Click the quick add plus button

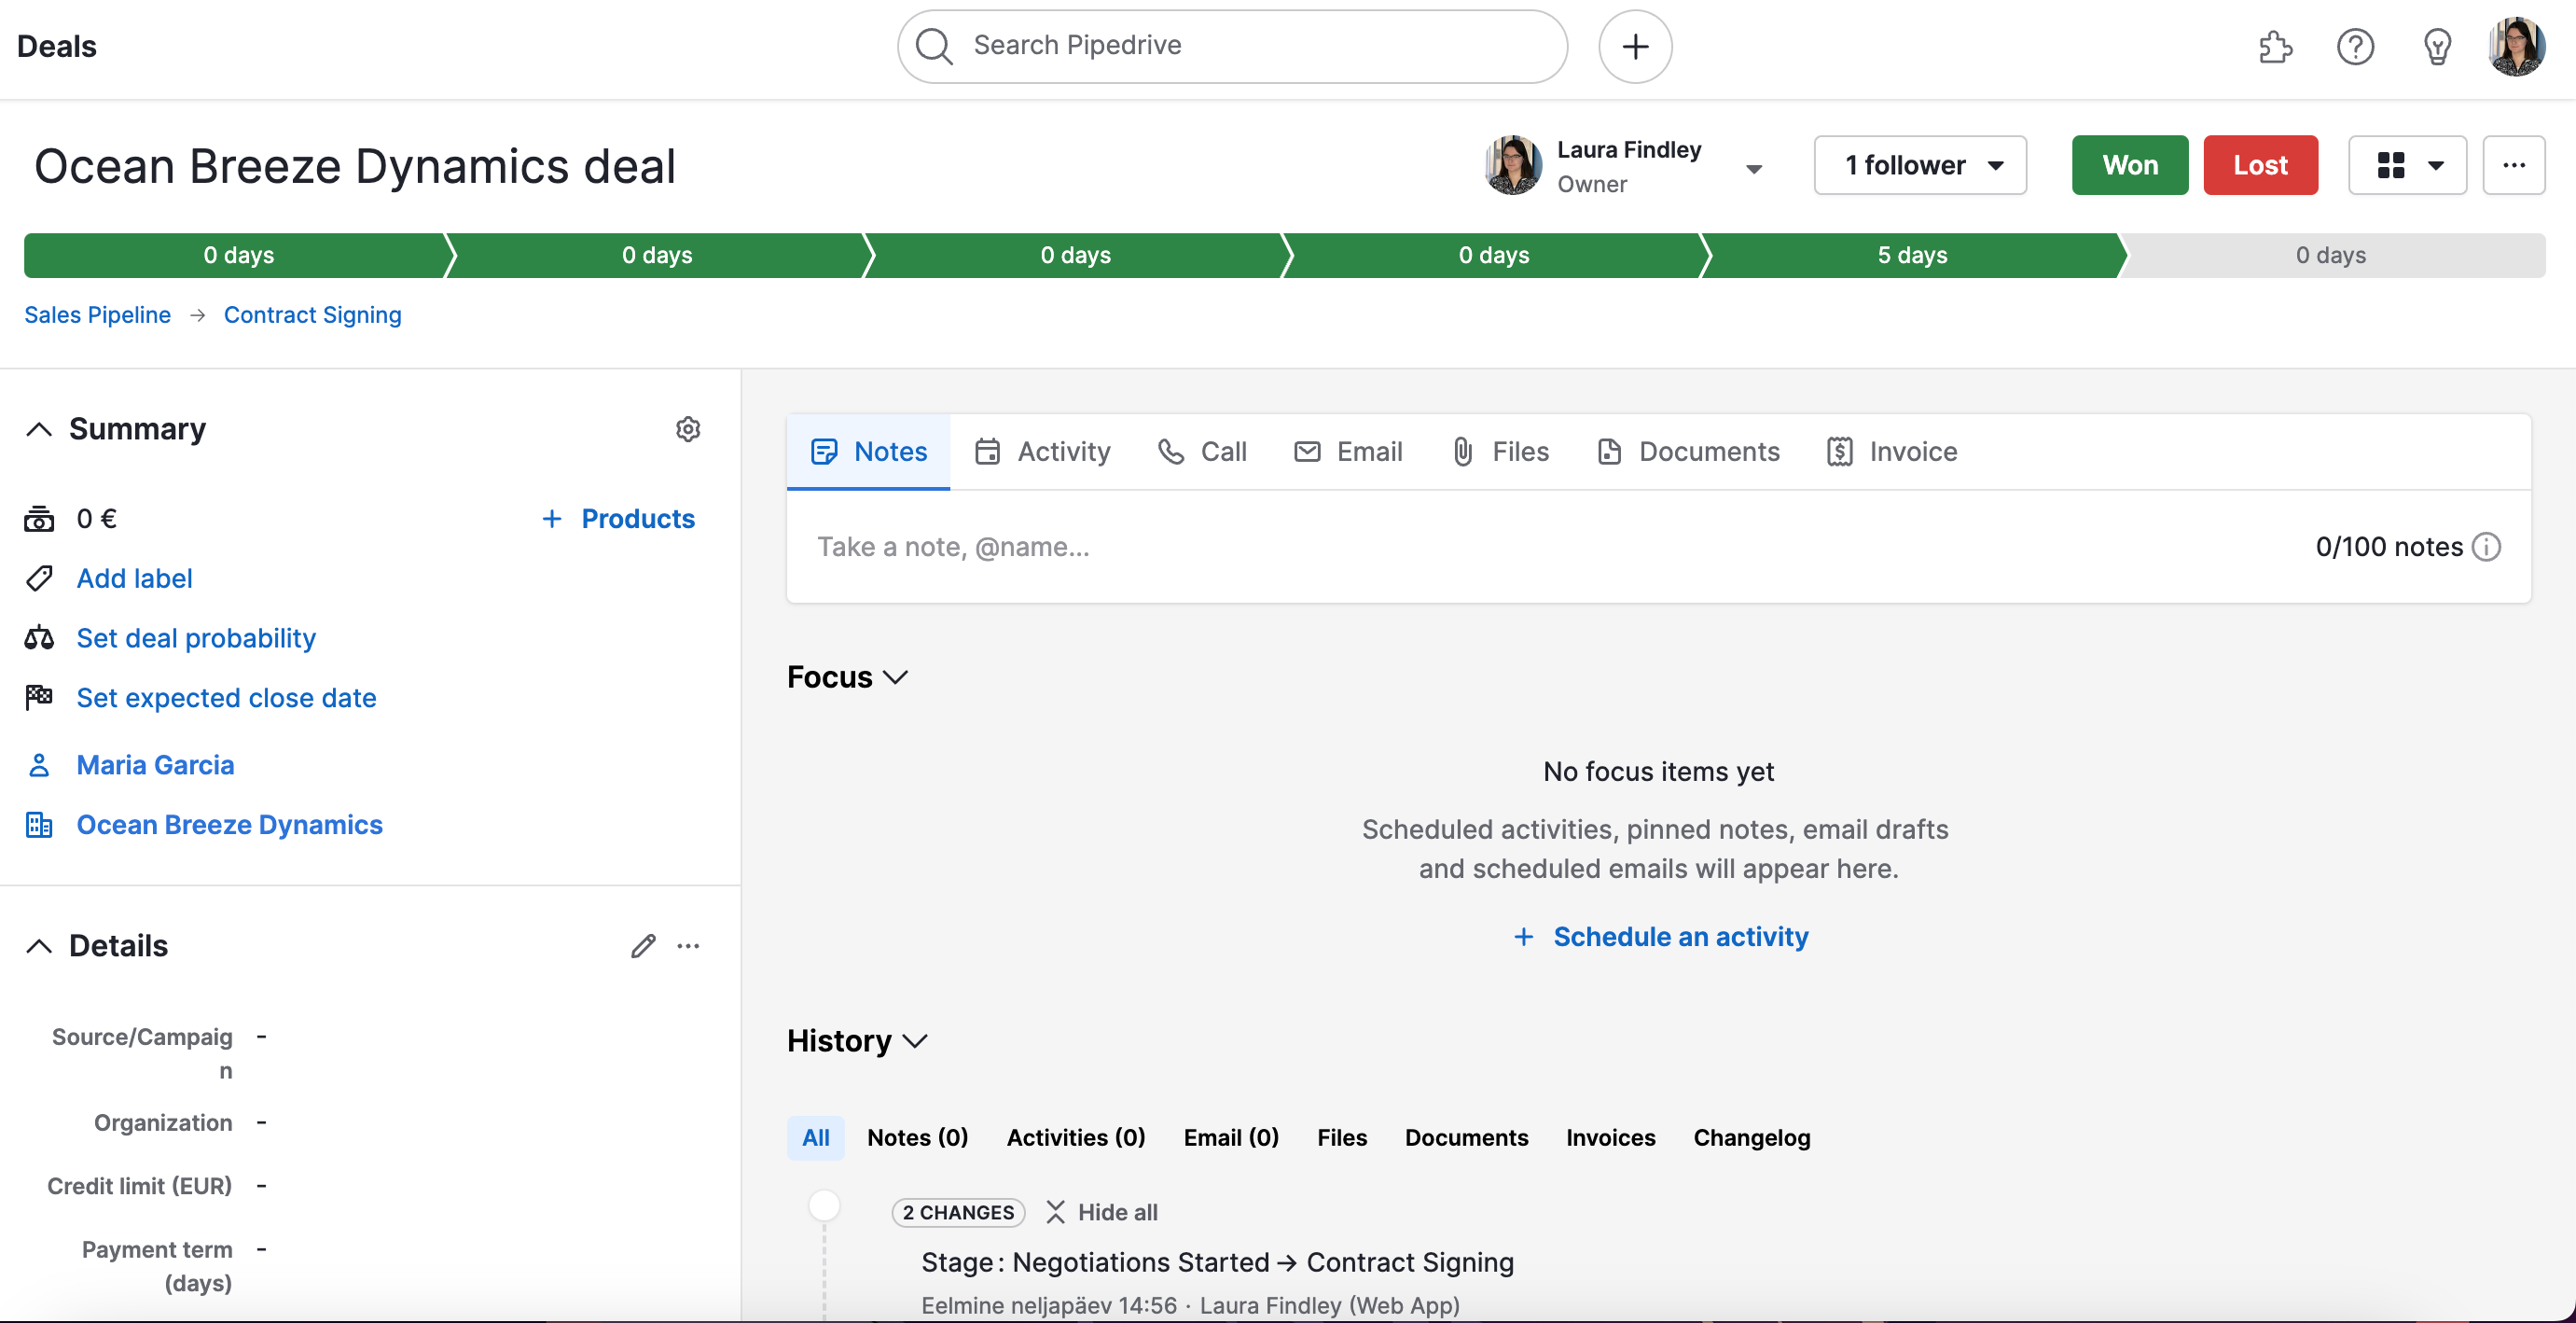(x=1634, y=47)
